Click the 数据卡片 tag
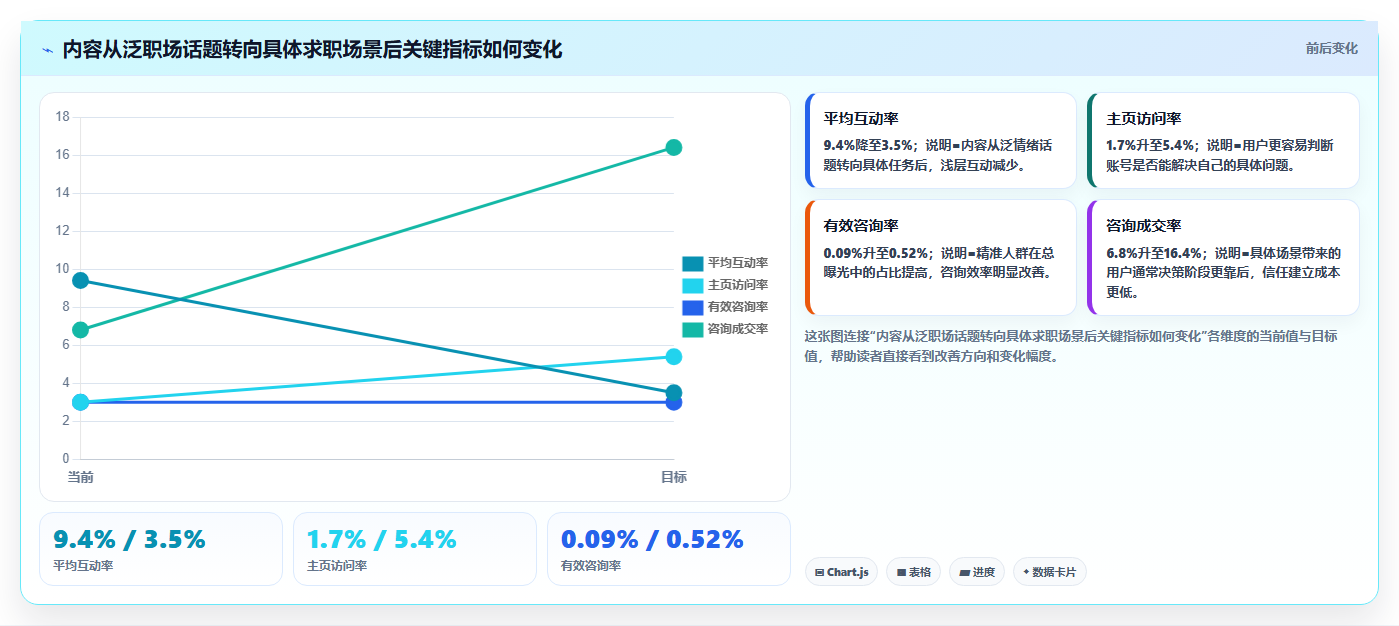Screen dimensions: 1399x626 1049,572
